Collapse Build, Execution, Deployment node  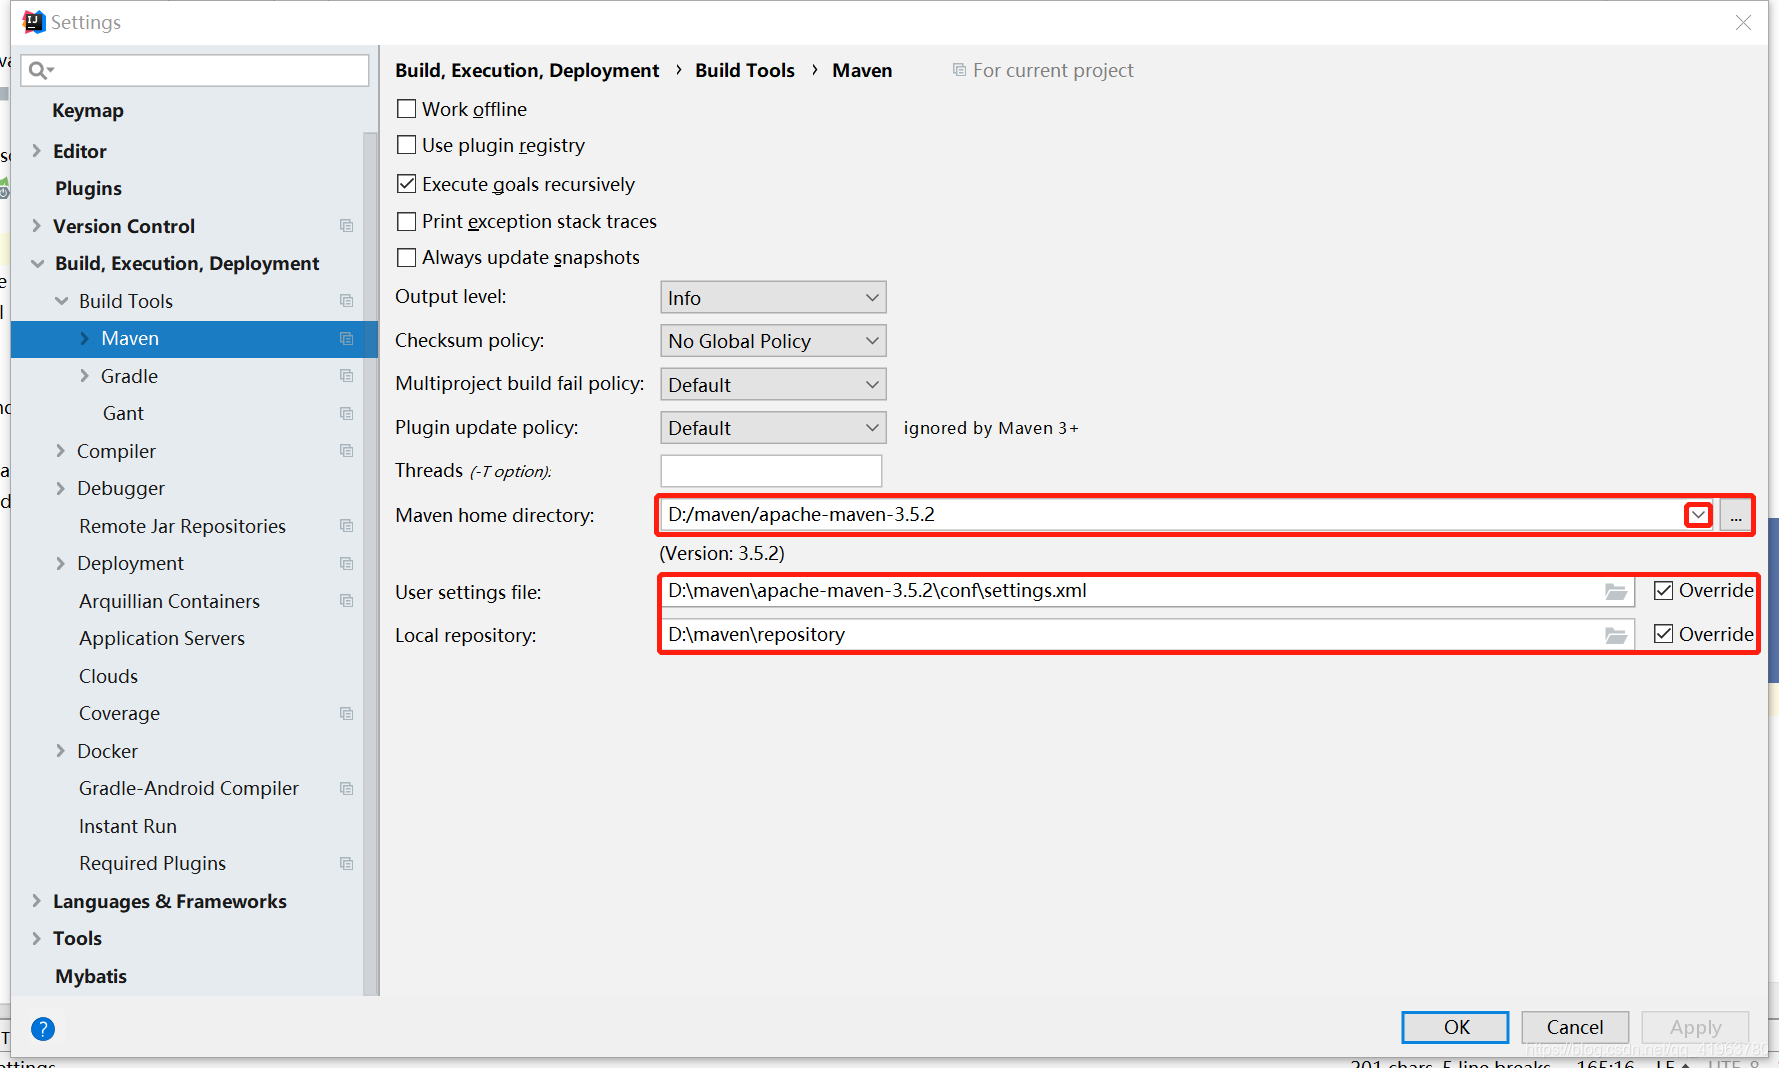[38, 264]
